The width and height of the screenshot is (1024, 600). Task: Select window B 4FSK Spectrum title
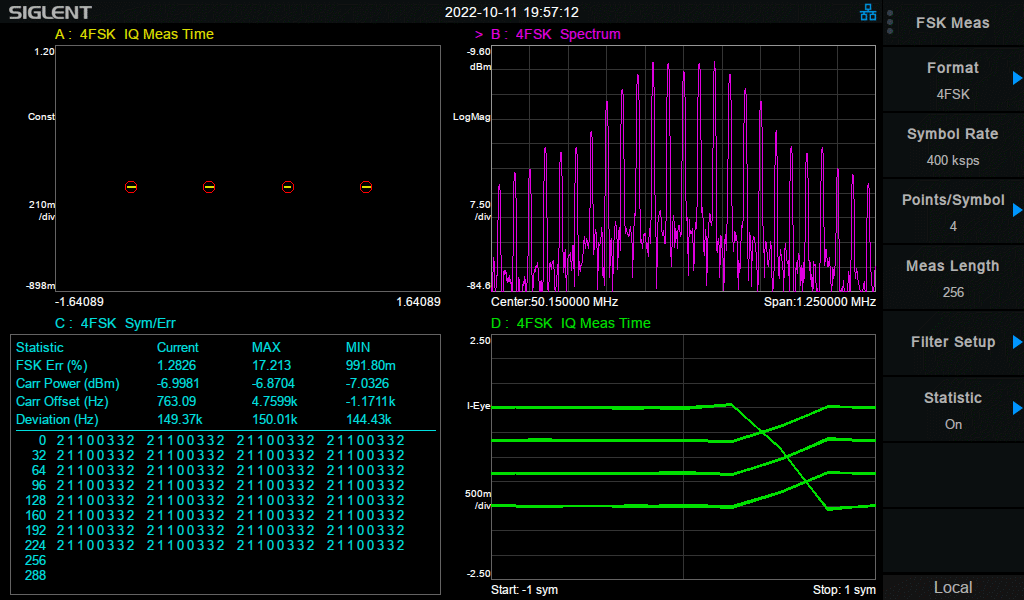click(x=555, y=34)
